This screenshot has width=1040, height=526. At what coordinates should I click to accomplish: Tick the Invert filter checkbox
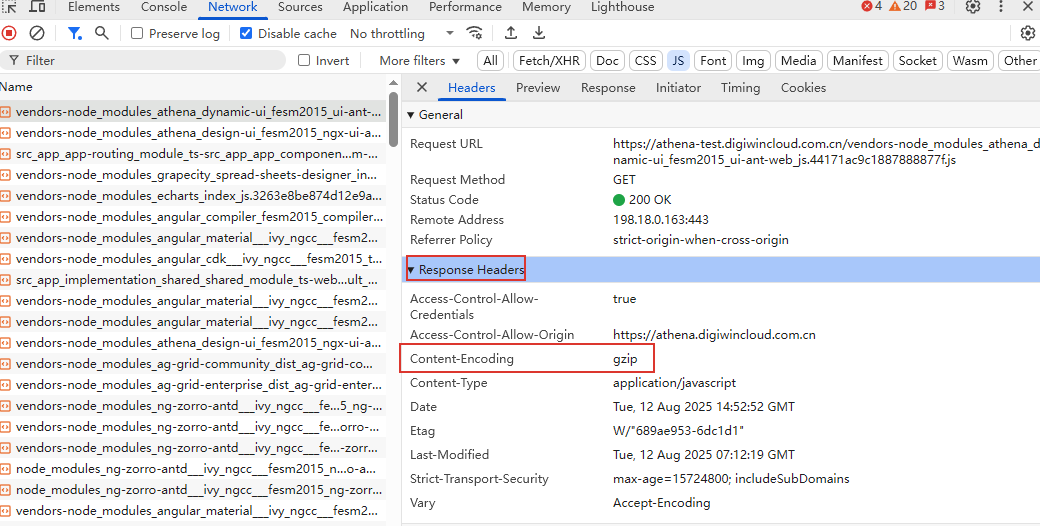[x=304, y=61]
